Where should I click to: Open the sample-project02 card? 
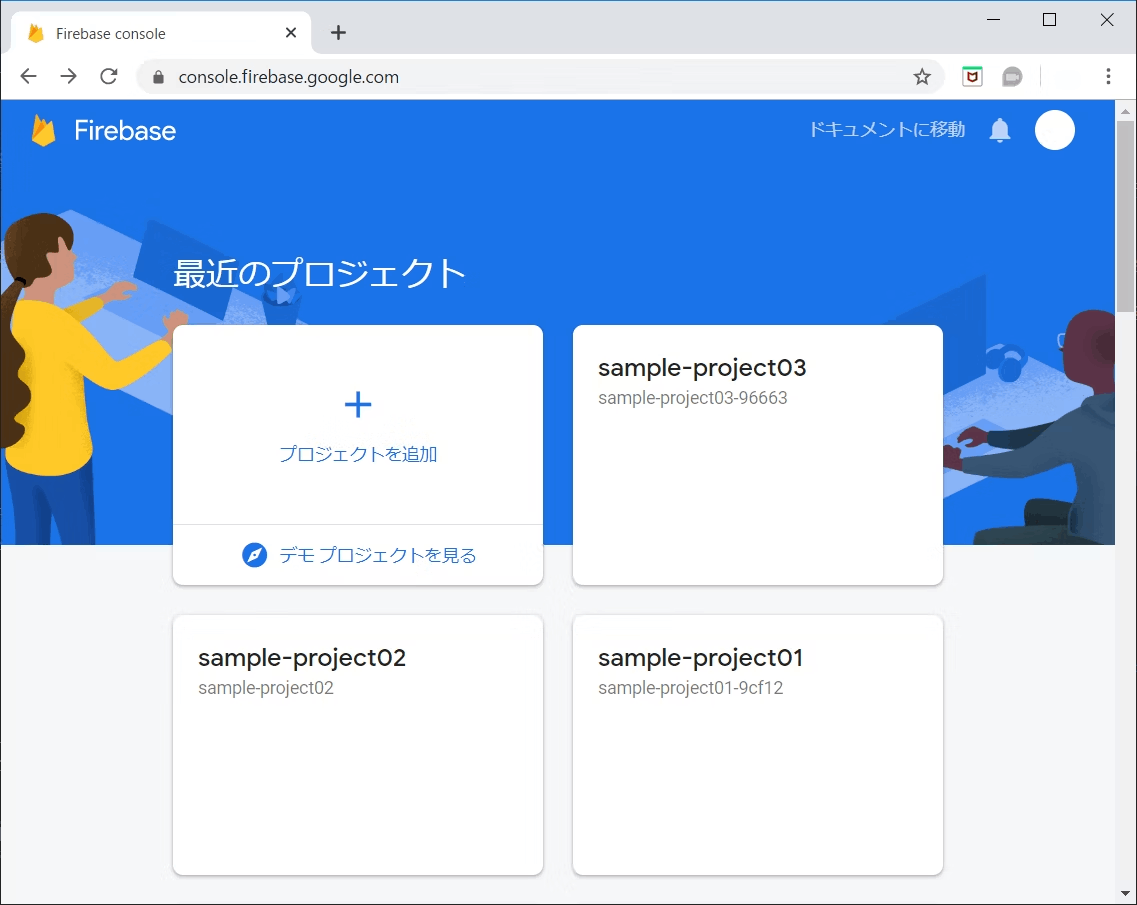(x=357, y=745)
